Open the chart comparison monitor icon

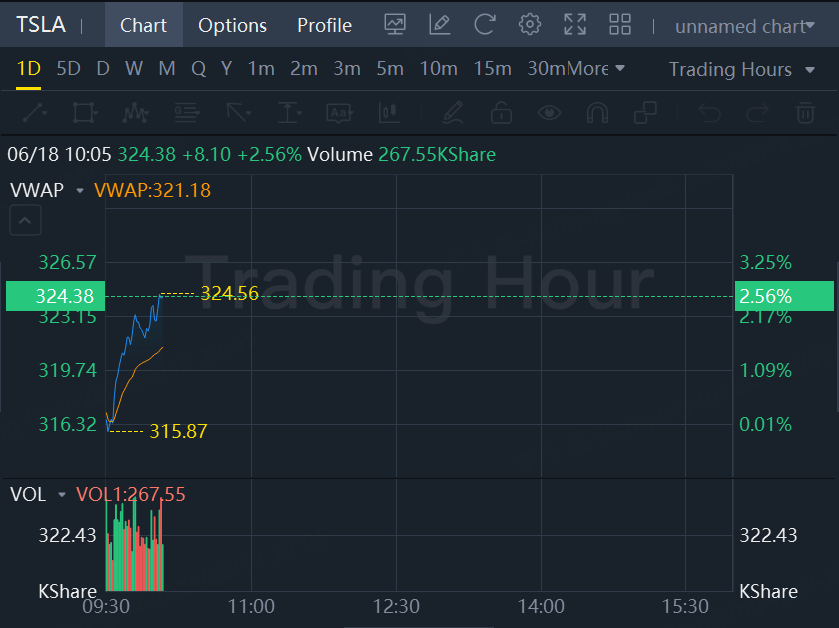coord(395,25)
